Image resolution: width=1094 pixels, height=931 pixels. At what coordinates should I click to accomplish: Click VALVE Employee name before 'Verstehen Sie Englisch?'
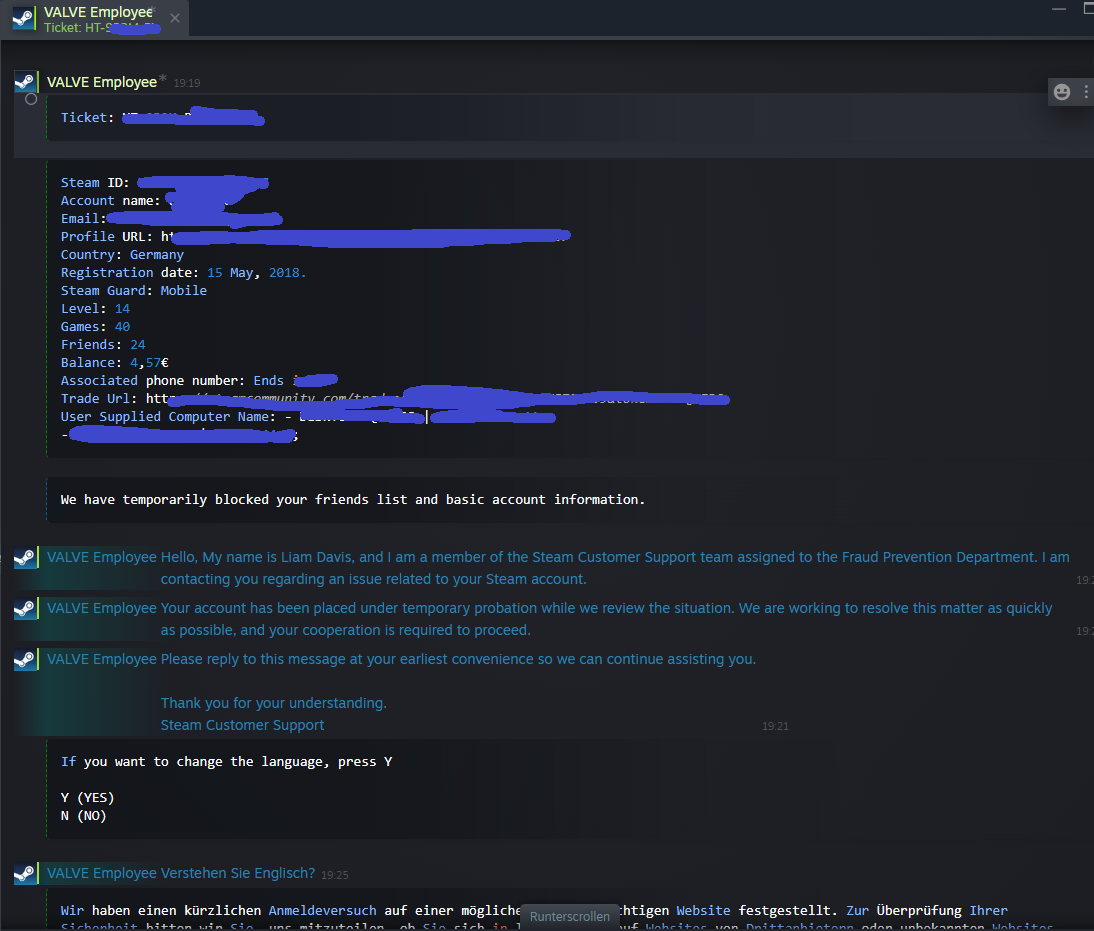[x=102, y=873]
